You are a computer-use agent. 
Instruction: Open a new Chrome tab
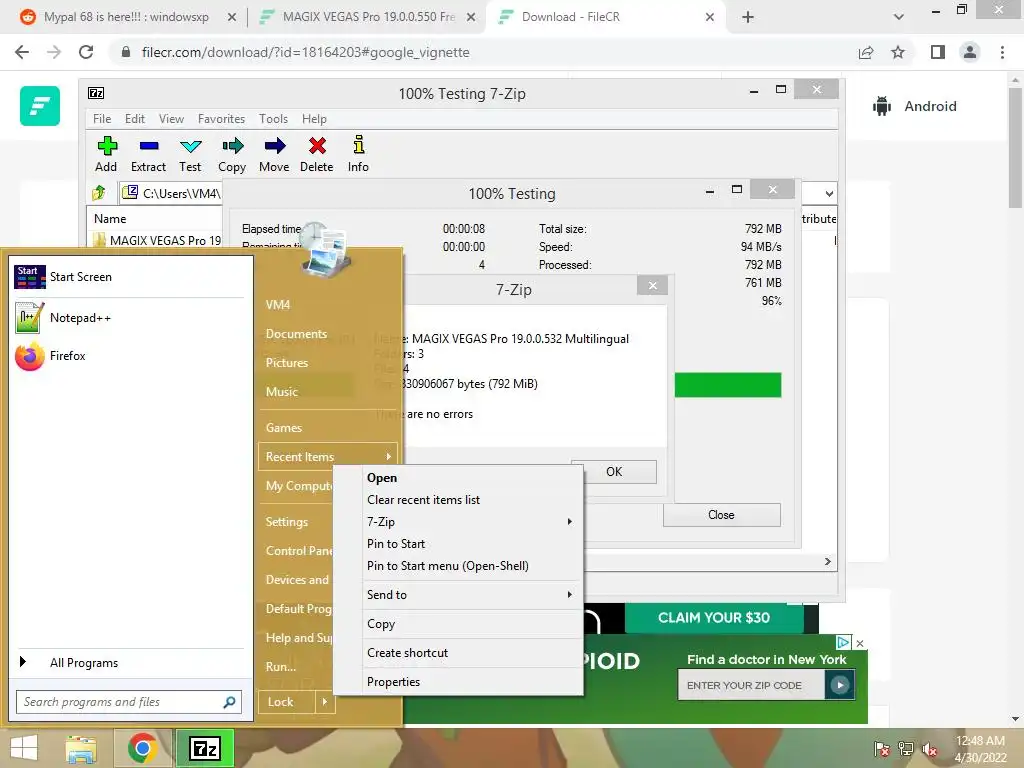(748, 17)
